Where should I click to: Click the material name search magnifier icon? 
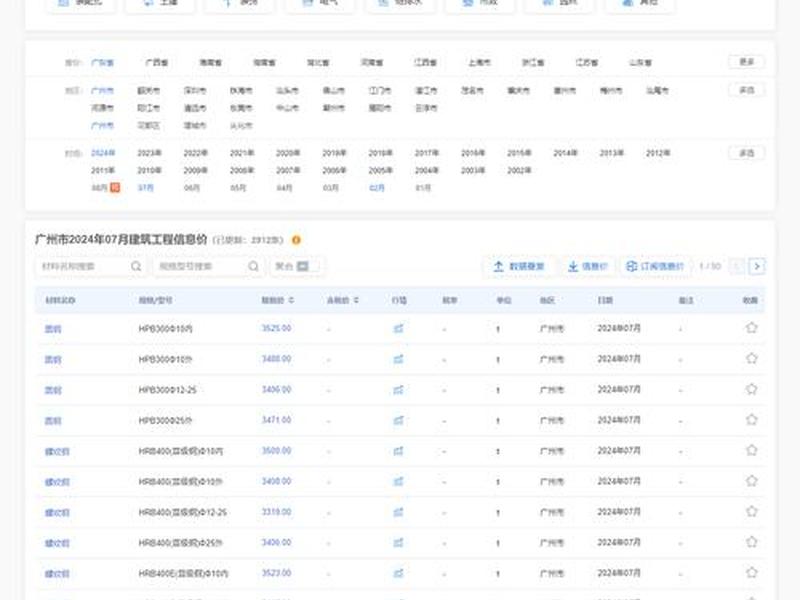[x=136, y=266]
